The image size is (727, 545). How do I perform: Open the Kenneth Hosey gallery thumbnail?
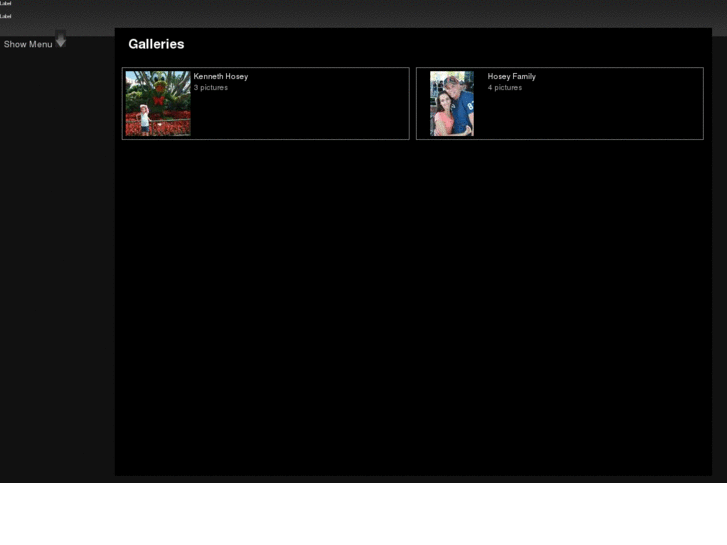[158, 103]
